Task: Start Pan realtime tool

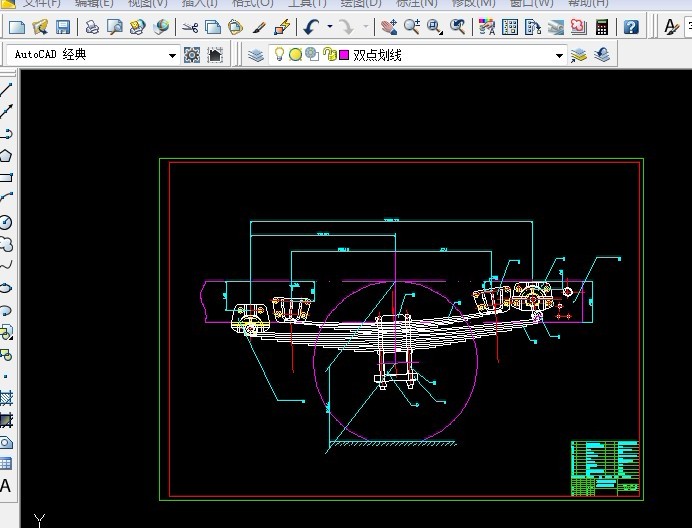Action: pos(389,27)
